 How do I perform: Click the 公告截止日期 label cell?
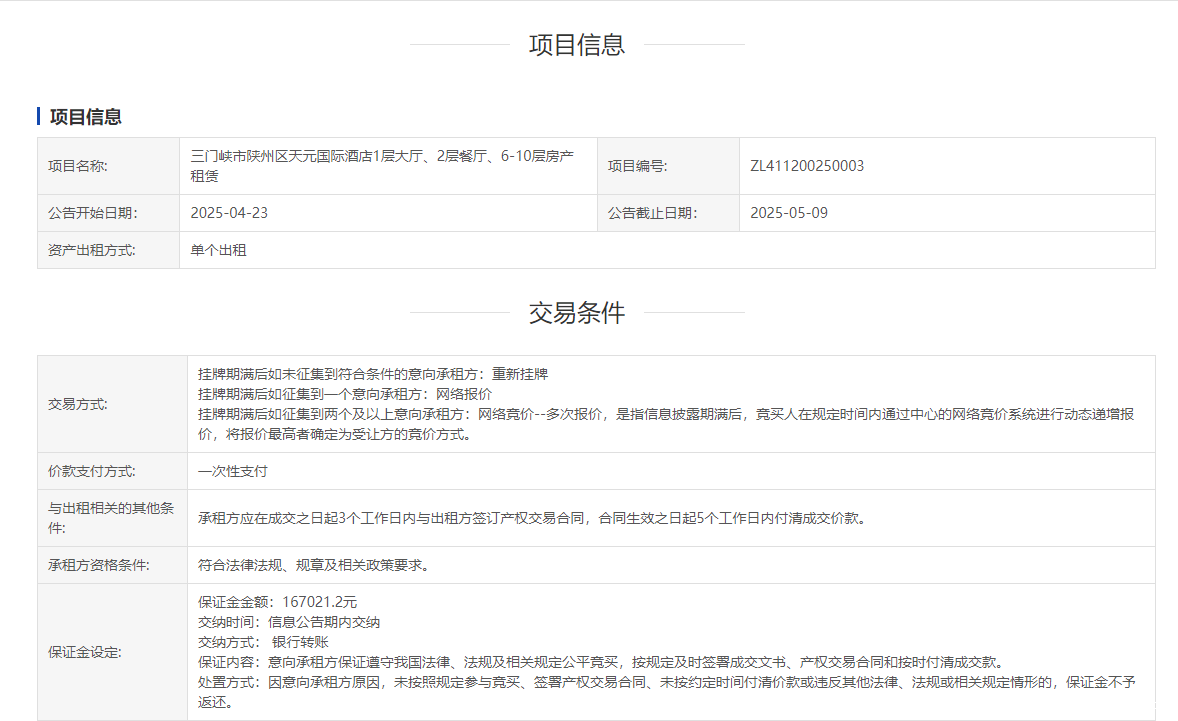coord(652,213)
